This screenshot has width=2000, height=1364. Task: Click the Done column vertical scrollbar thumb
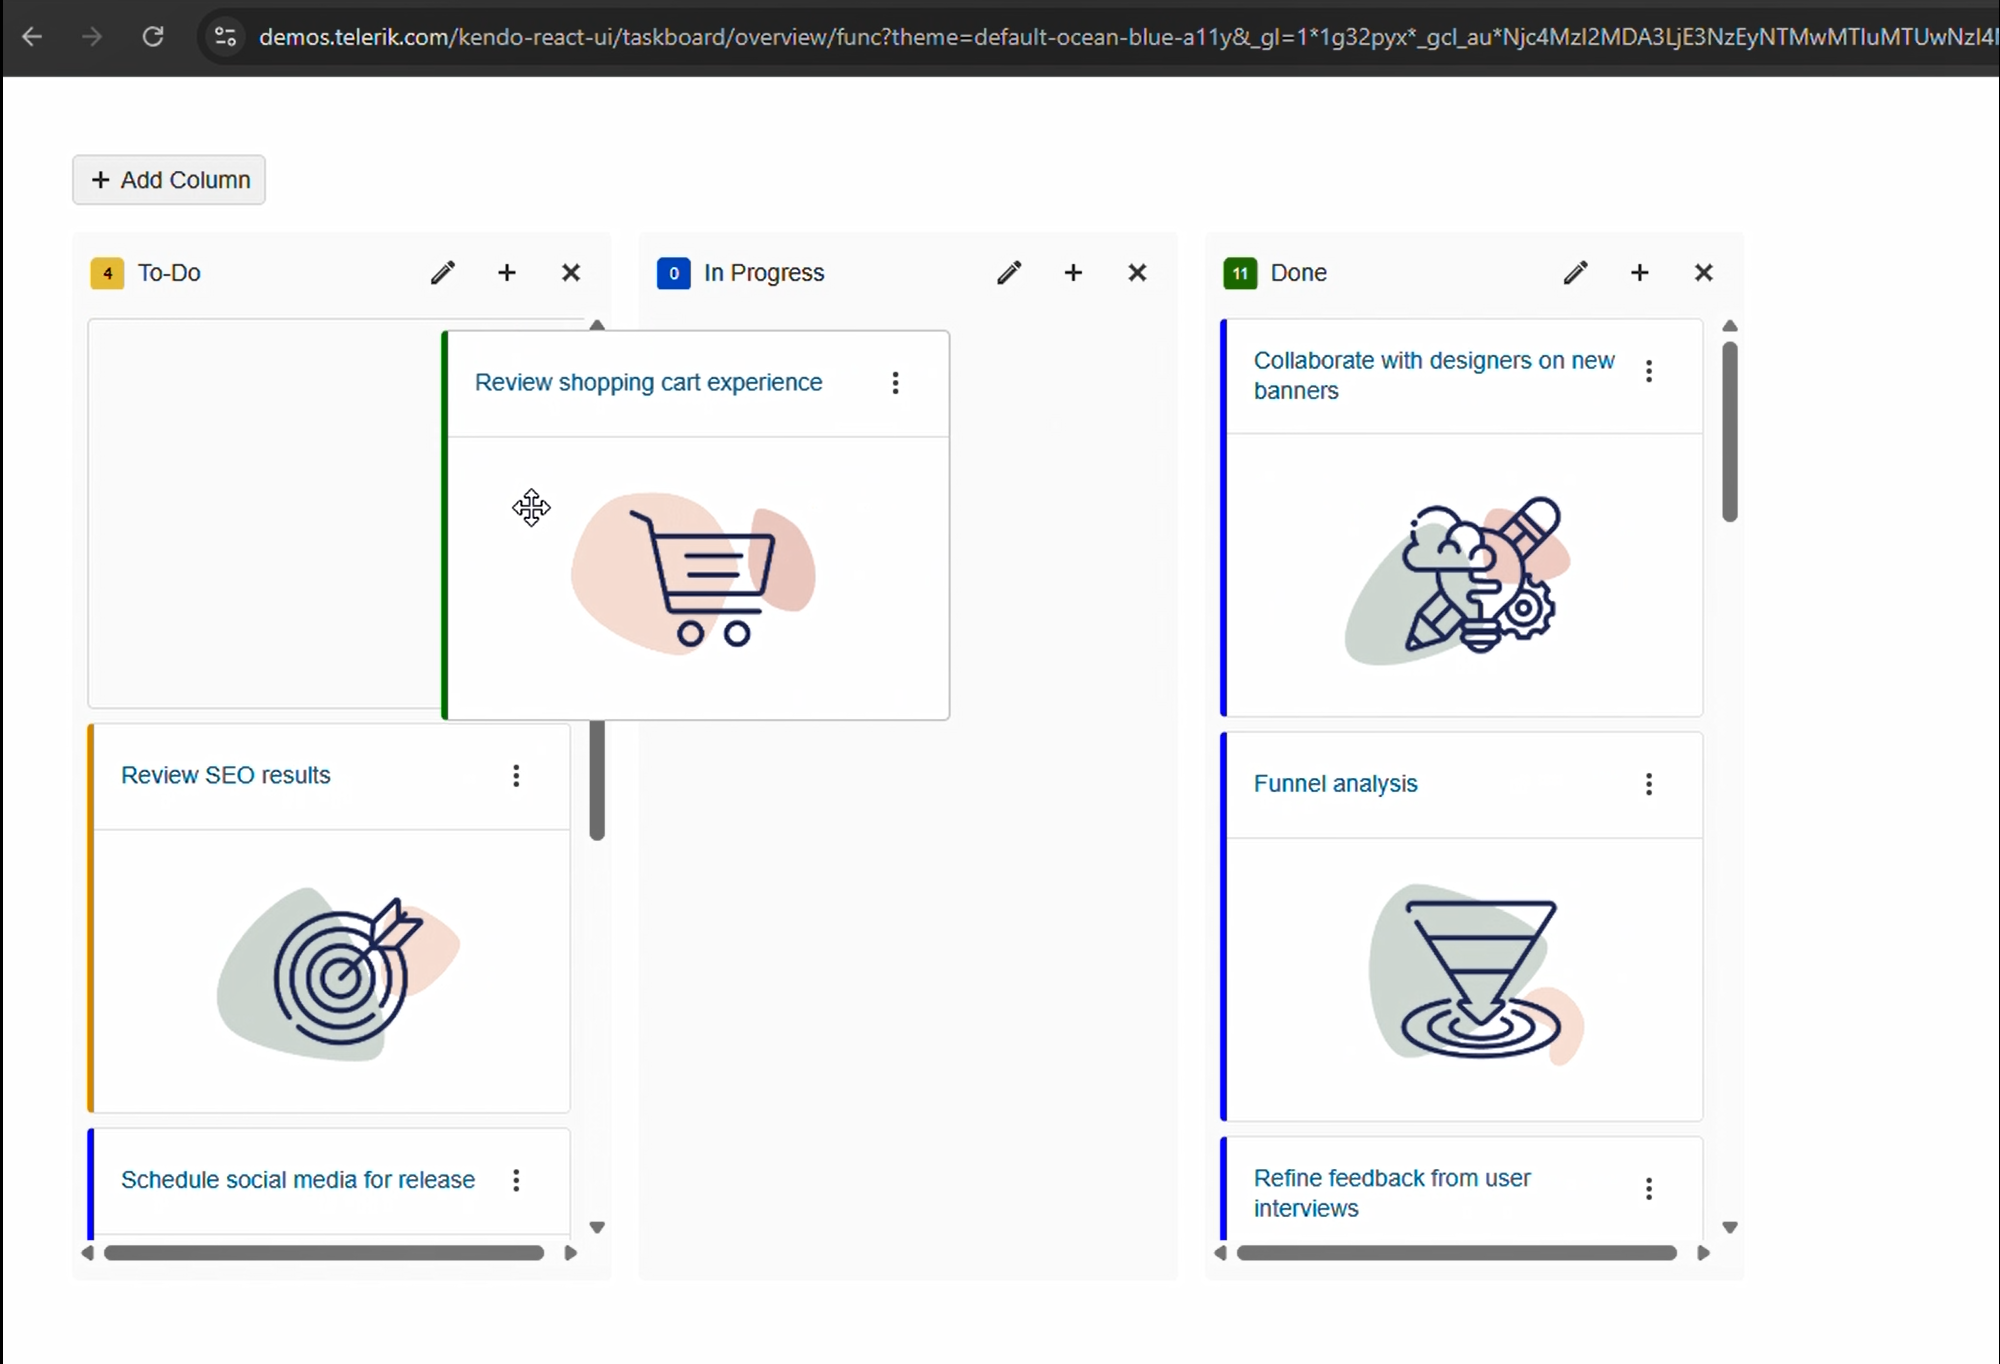coord(1730,432)
